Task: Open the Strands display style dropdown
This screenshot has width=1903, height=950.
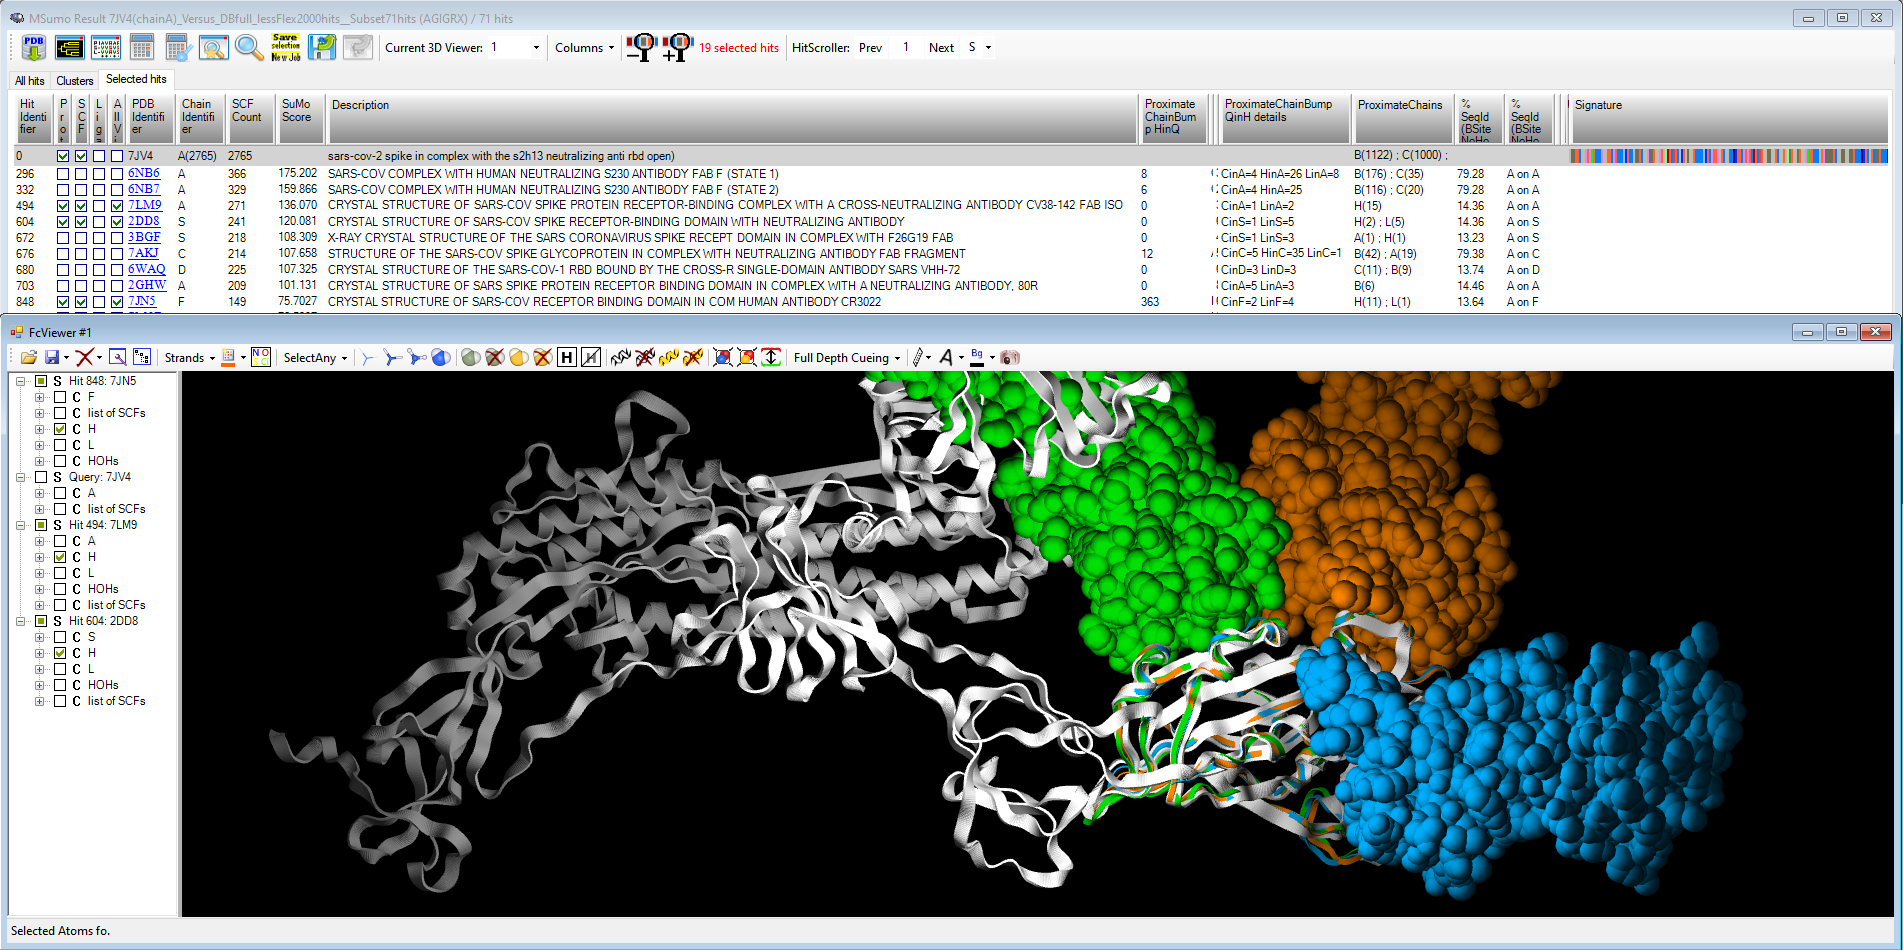Action: click(189, 358)
